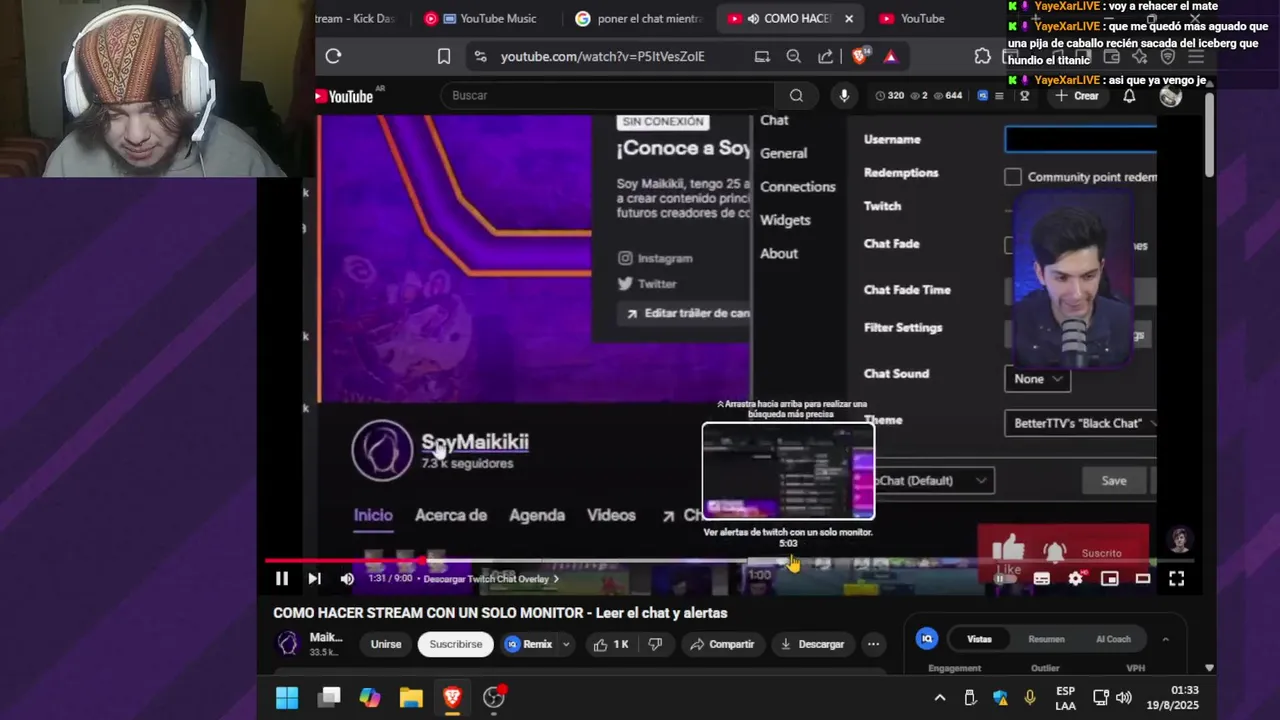Viewport: 1280px width, 720px height.
Task: Bookmark the current page
Action: click(444, 56)
